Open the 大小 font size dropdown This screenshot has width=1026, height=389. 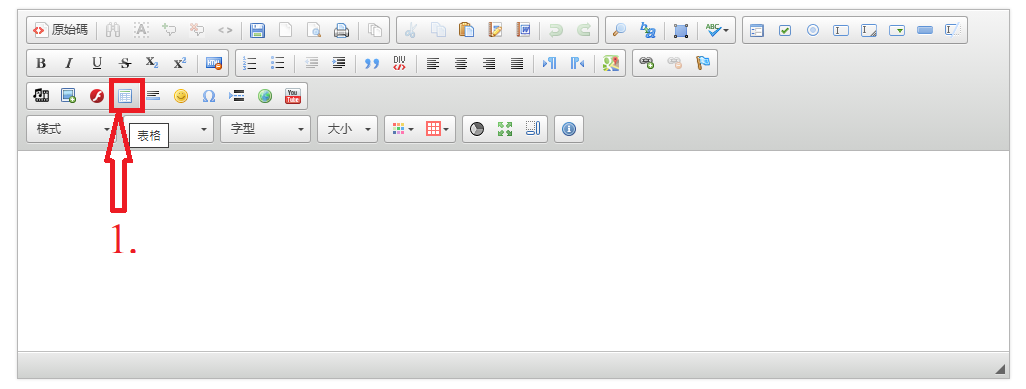[347, 129]
